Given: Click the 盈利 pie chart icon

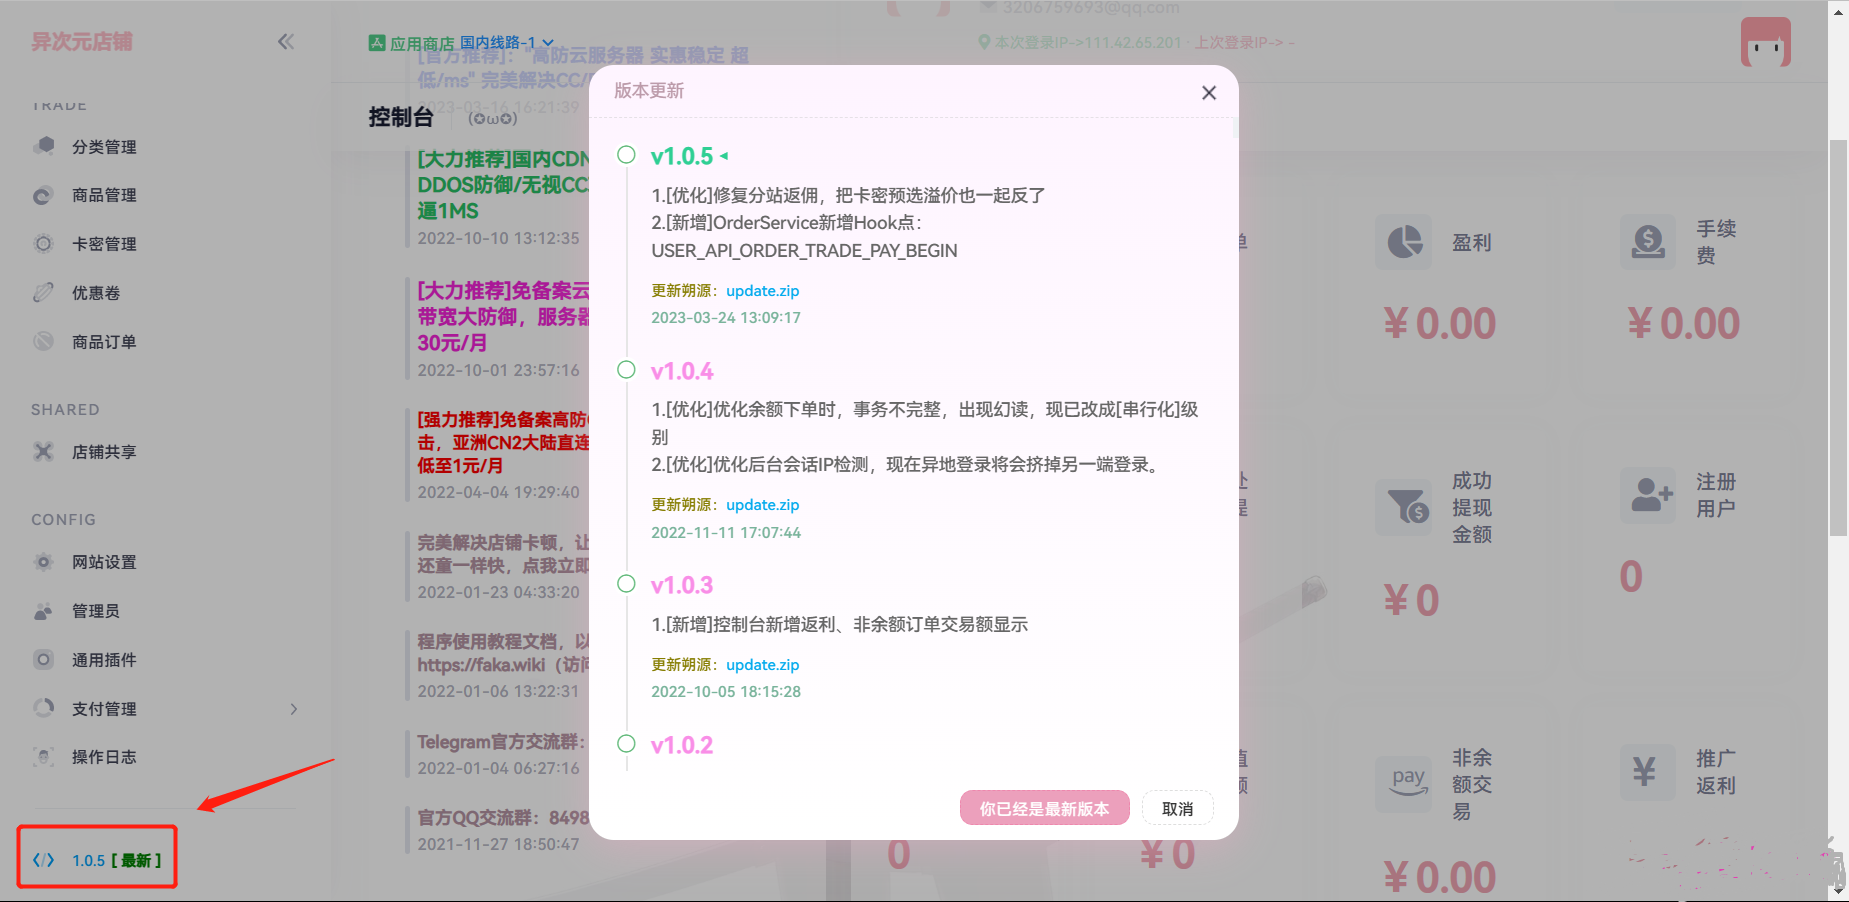Looking at the screenshot, I should pos(1404,242).
